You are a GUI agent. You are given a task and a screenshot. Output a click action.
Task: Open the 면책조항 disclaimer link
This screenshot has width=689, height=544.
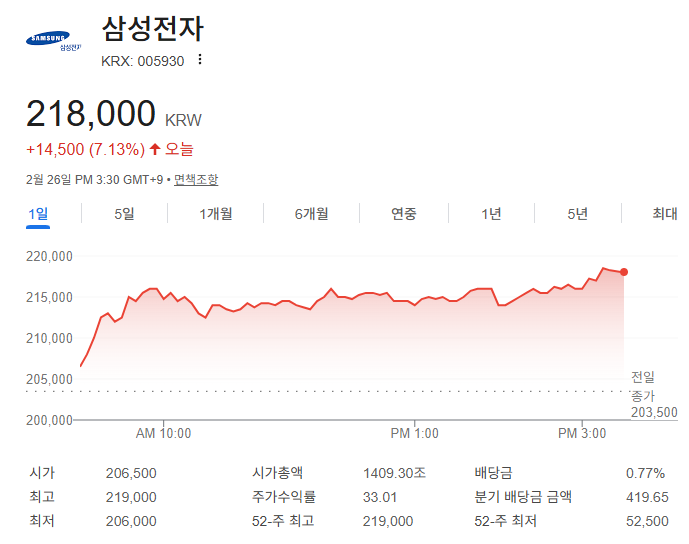point(196,180)
